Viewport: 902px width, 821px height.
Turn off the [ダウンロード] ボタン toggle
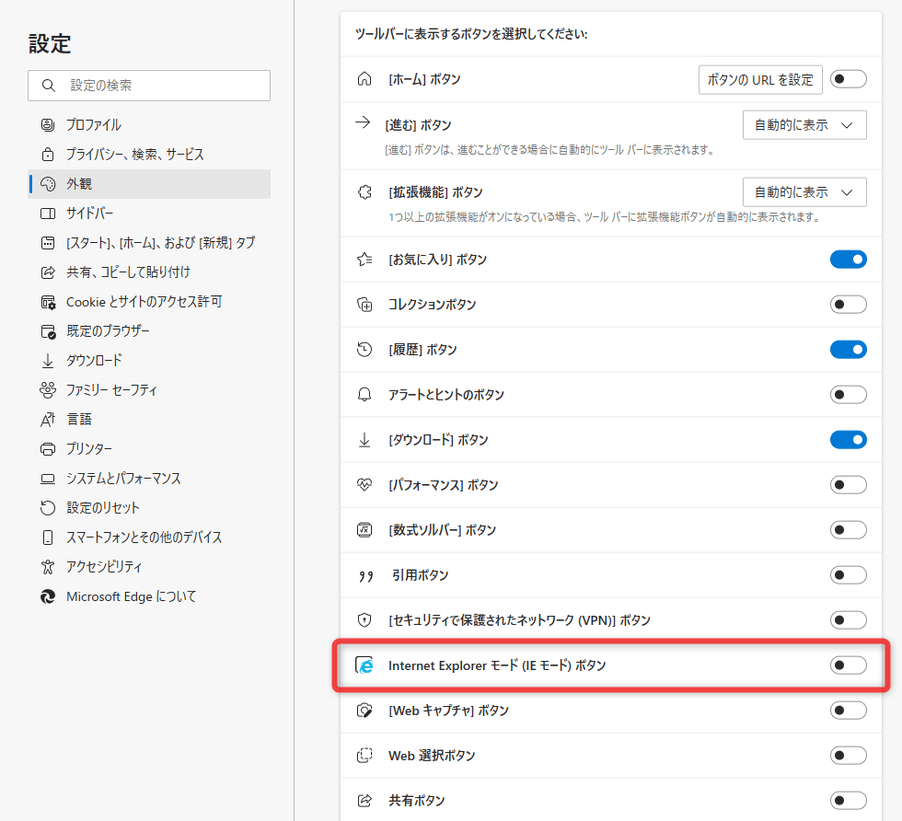(848, 440)
